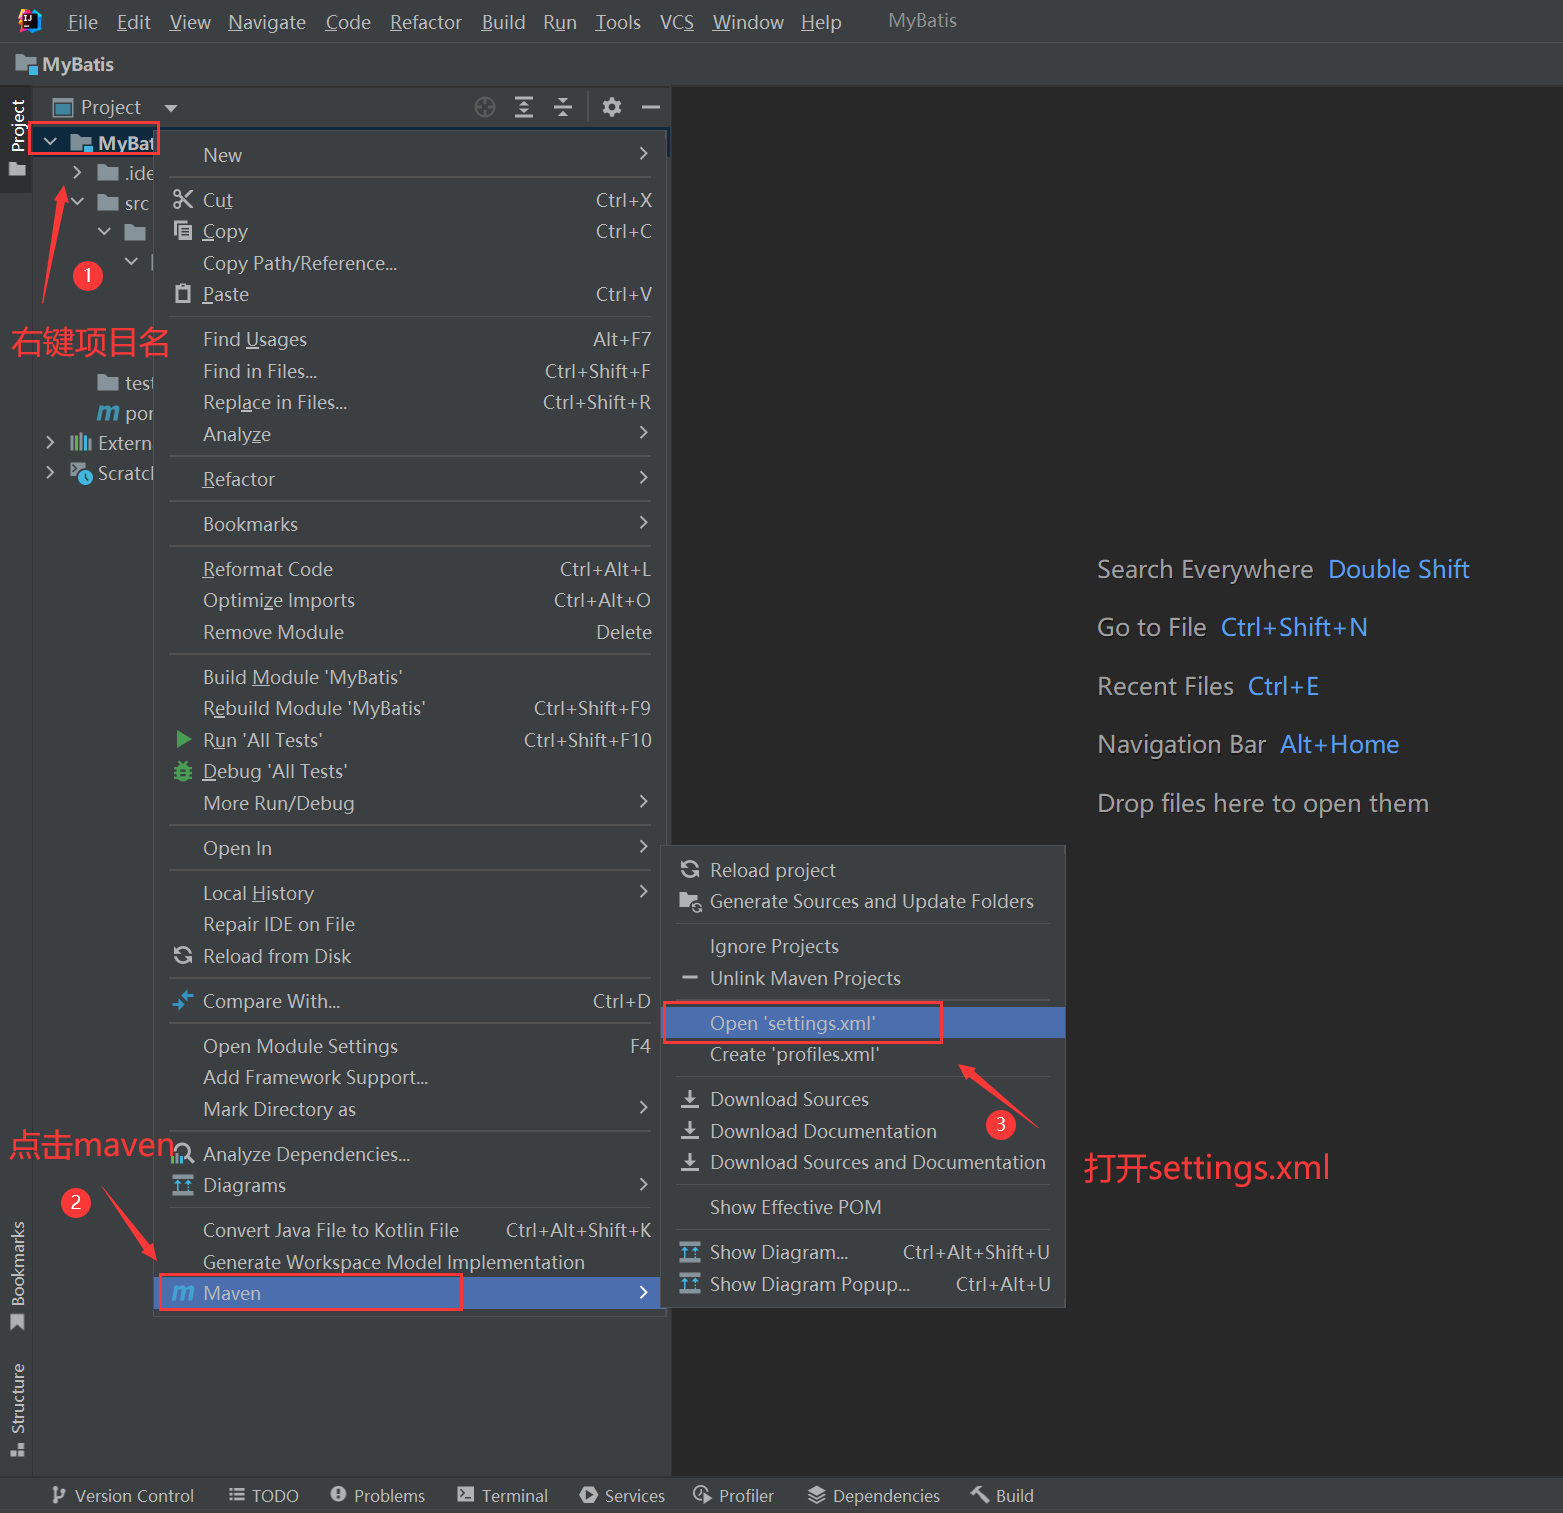Open Version Control tool window
This screenshot has height=1513, width=1563.
tap(122, 1495)
